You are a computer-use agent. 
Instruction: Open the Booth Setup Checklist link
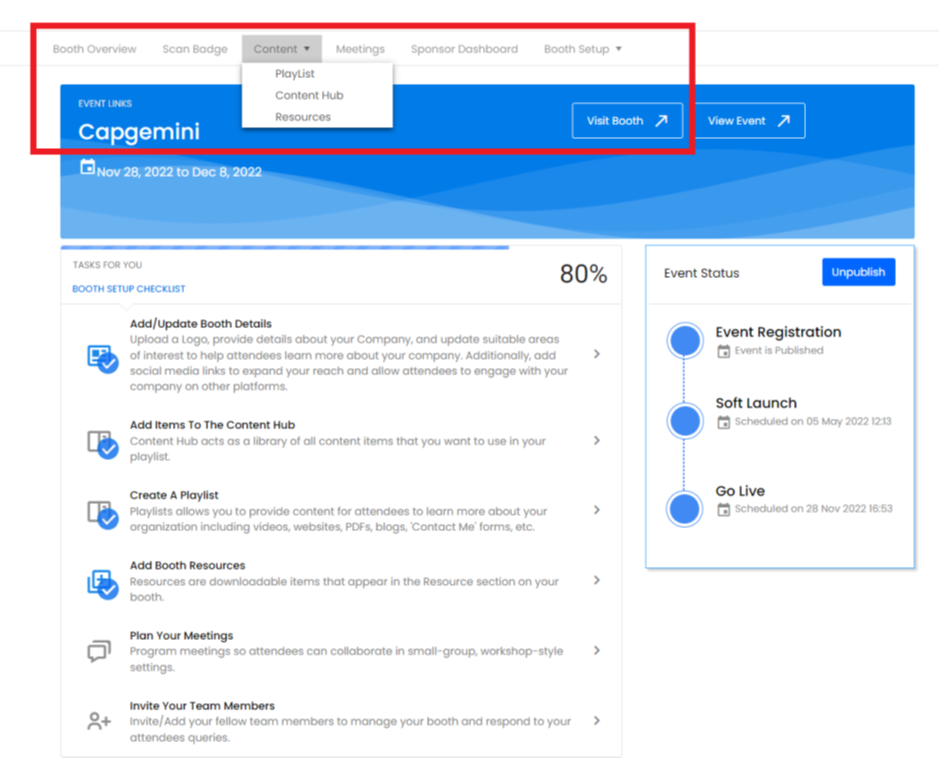pyautogui.click(x=128, y=289)
